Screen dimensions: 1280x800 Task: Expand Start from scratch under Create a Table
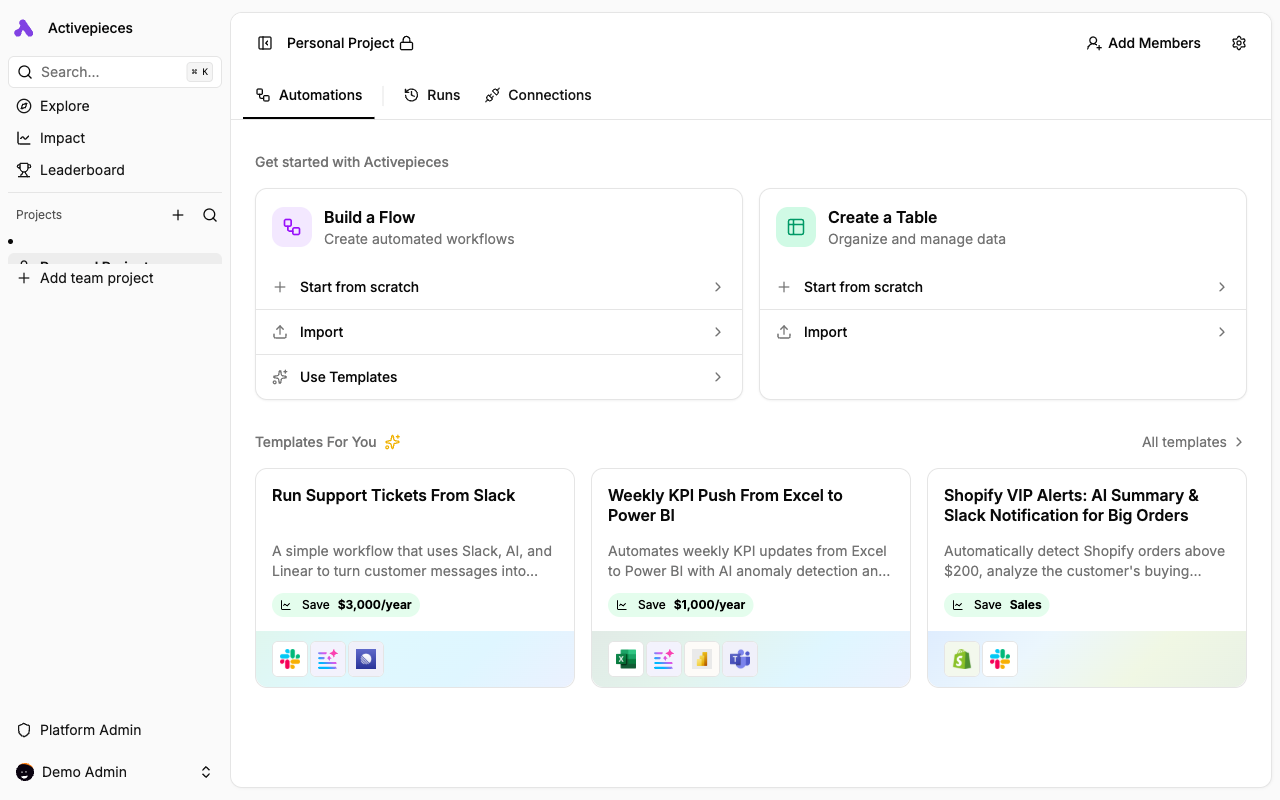[1003, 287]
